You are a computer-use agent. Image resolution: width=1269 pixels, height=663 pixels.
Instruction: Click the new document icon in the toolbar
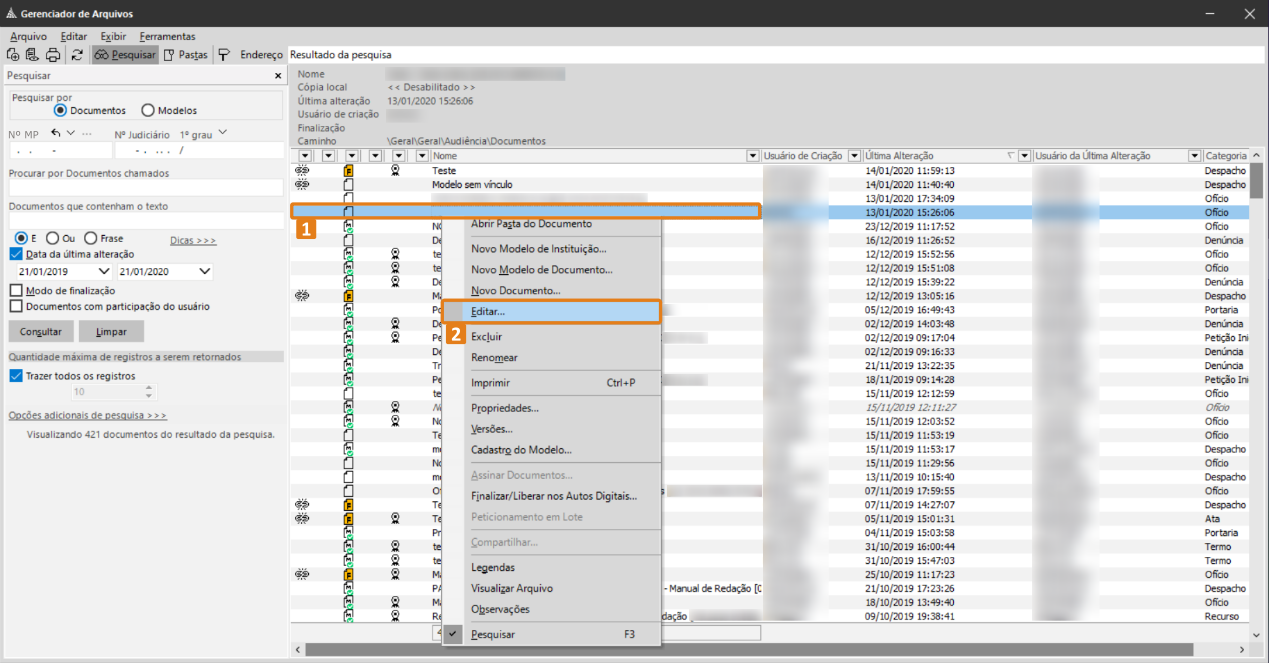pyautogui.click(x=13, y=55)
